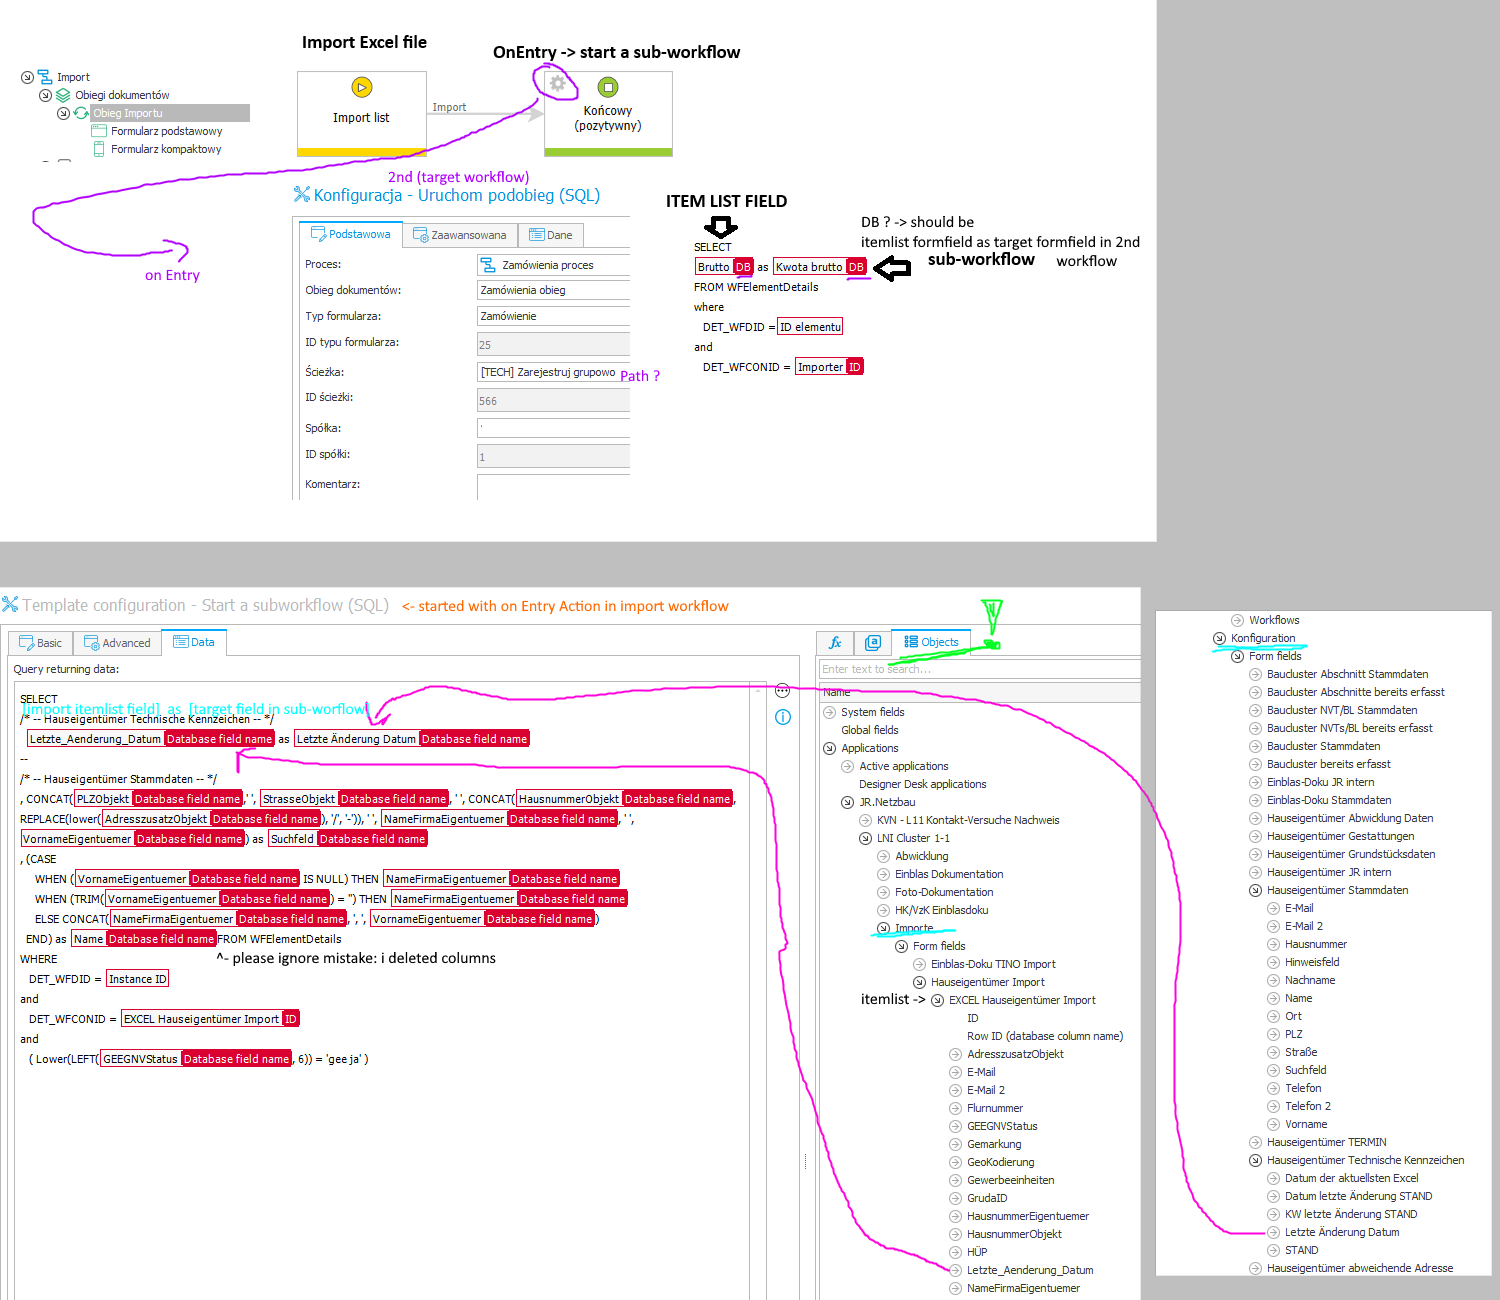Click the Obiegi dokumentów layers icon
This screenshot has height=1300, width=1500.
63,95
